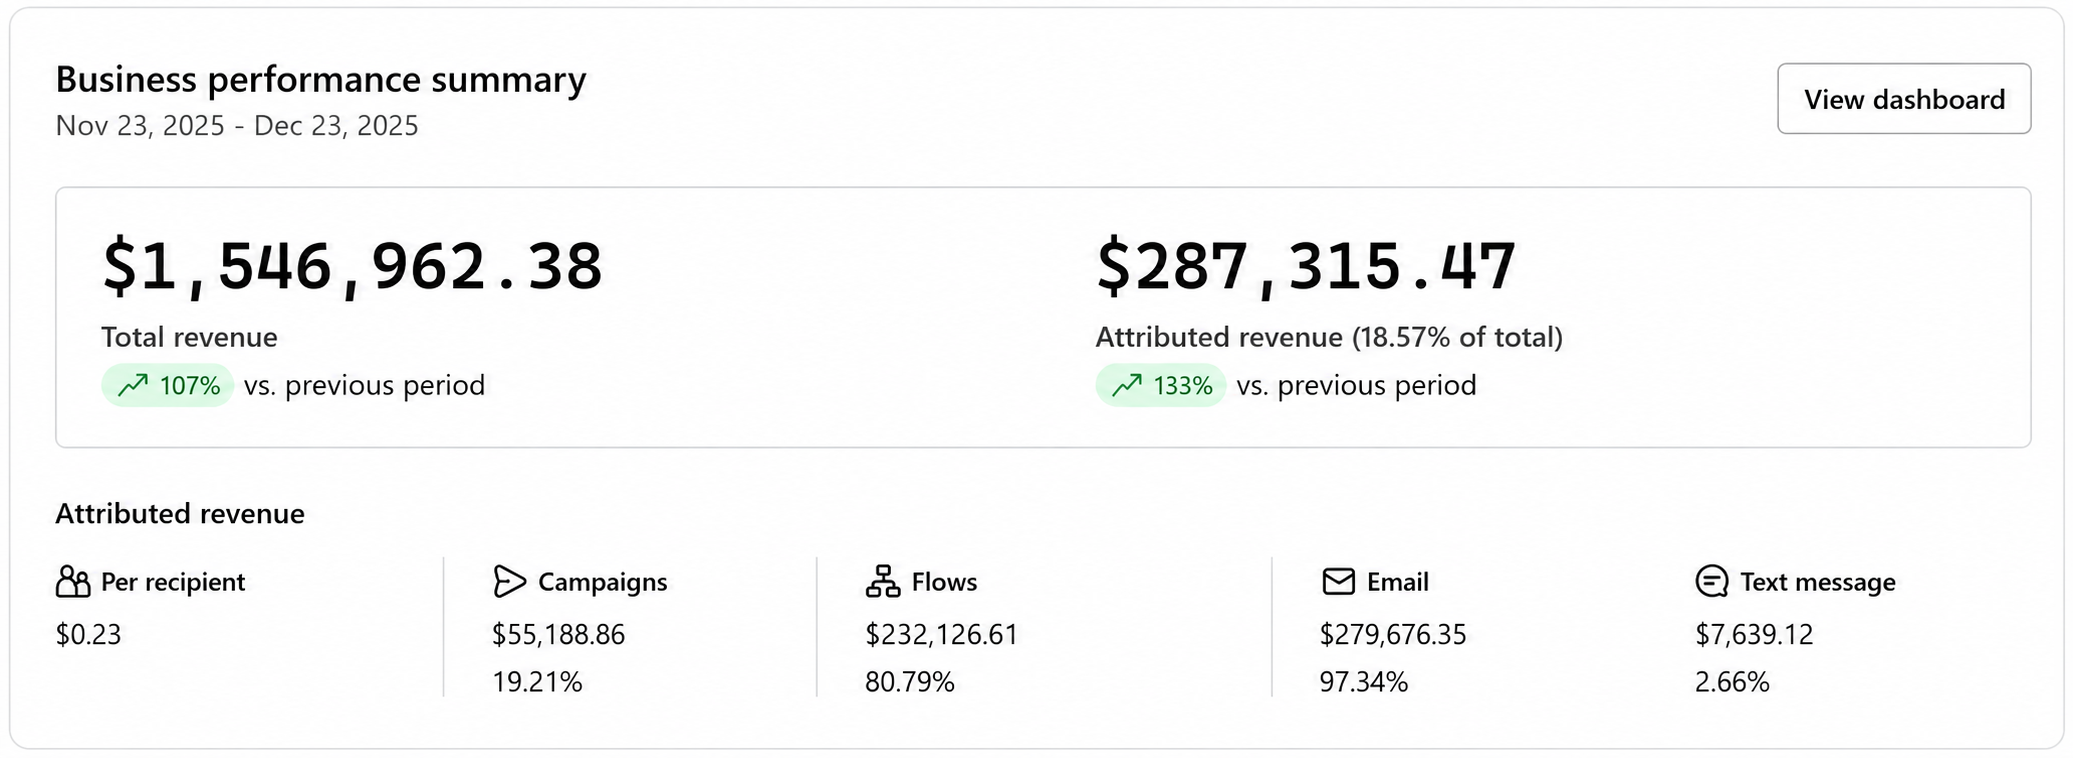Image resolution: width=2073 pixels, height=758 pixels.
Task: Click the Flows label
Action: tap(944, 582)
